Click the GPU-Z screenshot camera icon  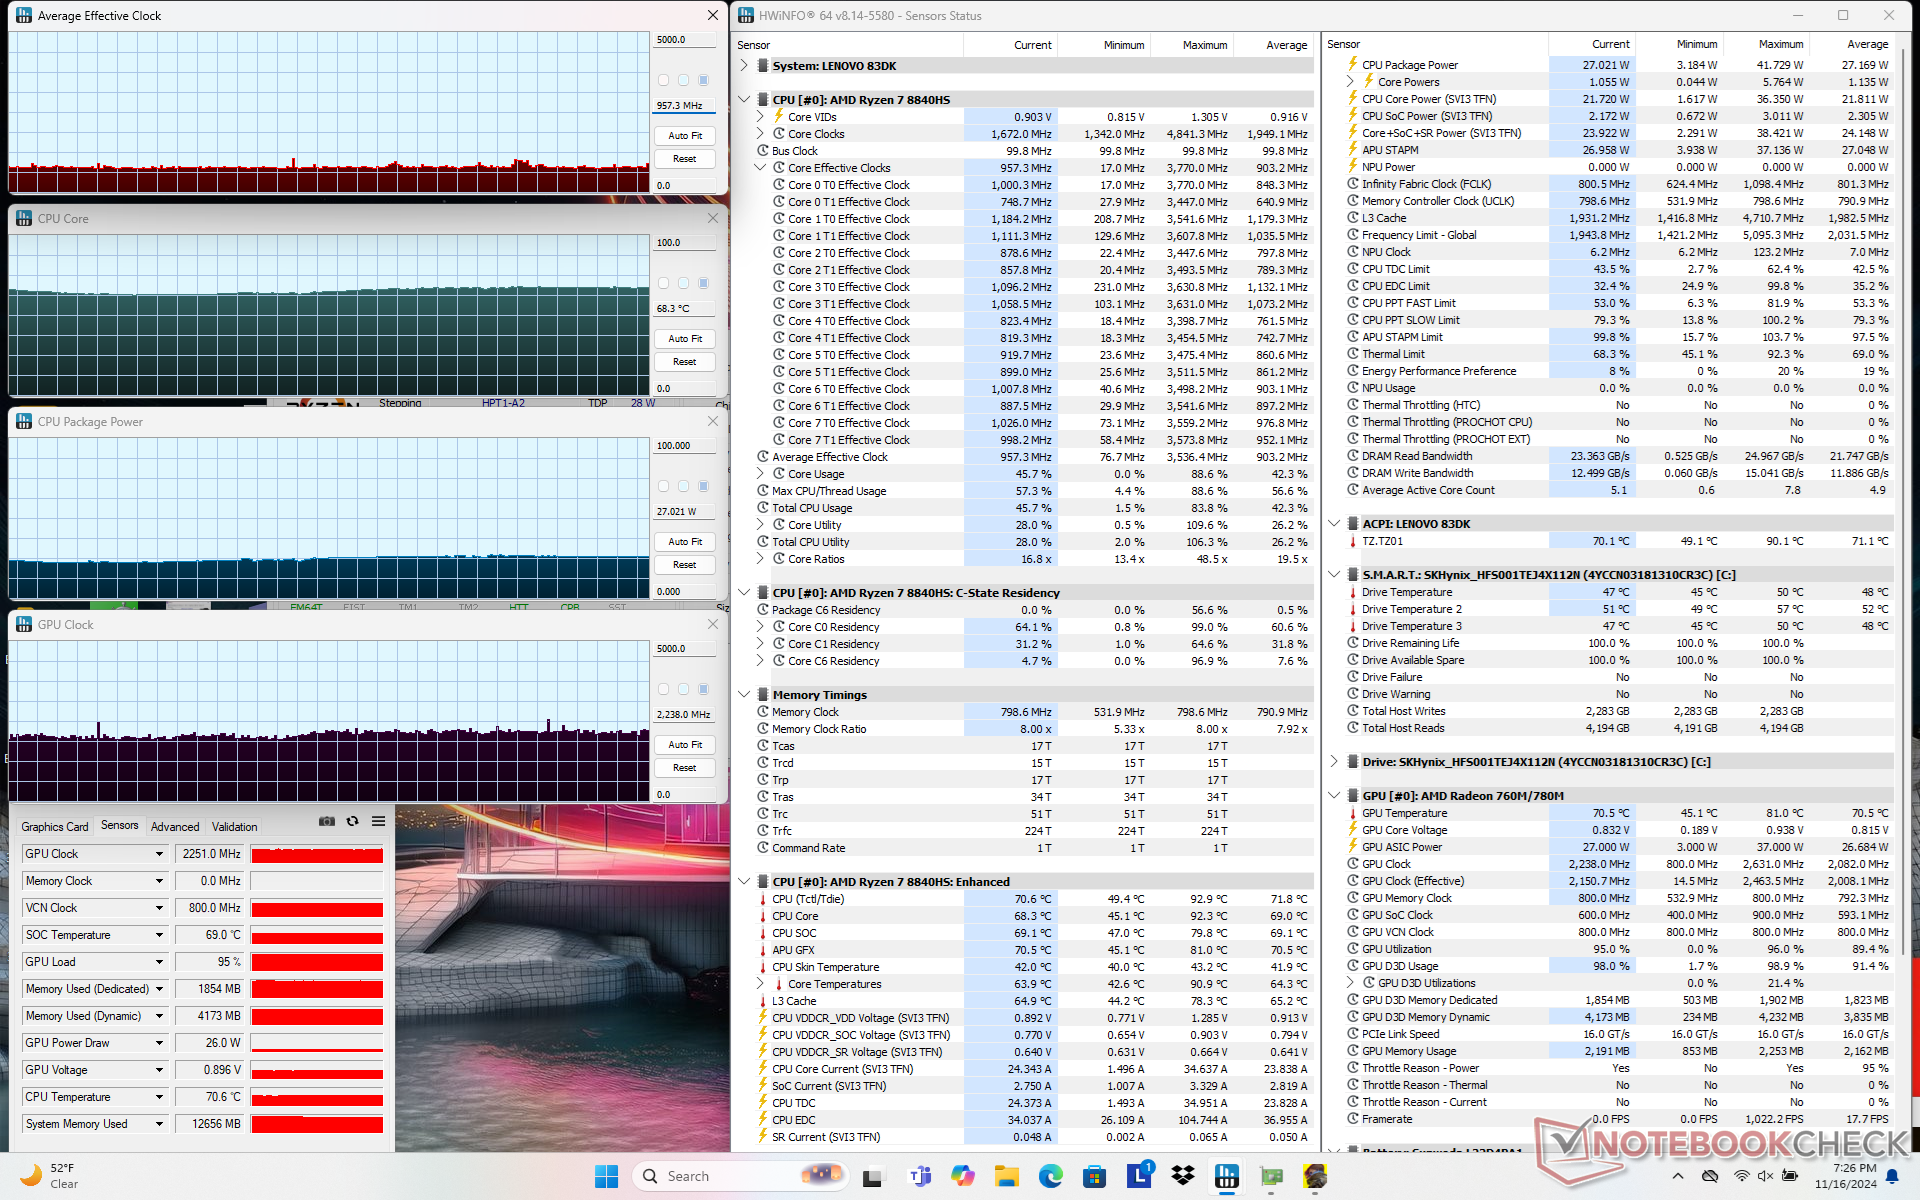tap(326, 821)
